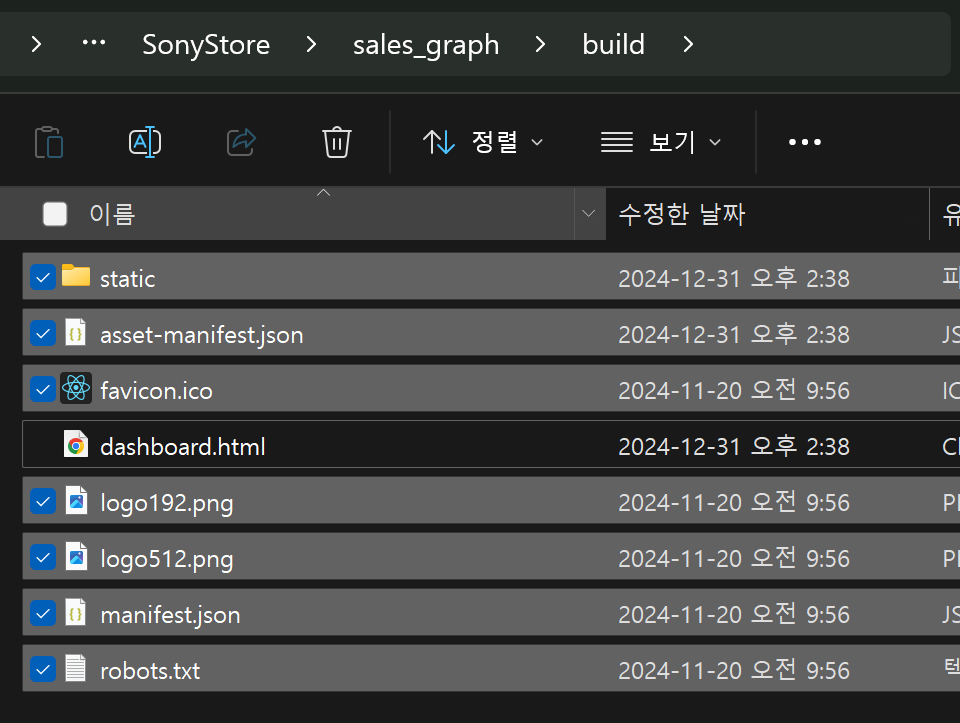Select file name asset-manifest.json
This screenshot has width=960, height=723.
tap(201, 335)
